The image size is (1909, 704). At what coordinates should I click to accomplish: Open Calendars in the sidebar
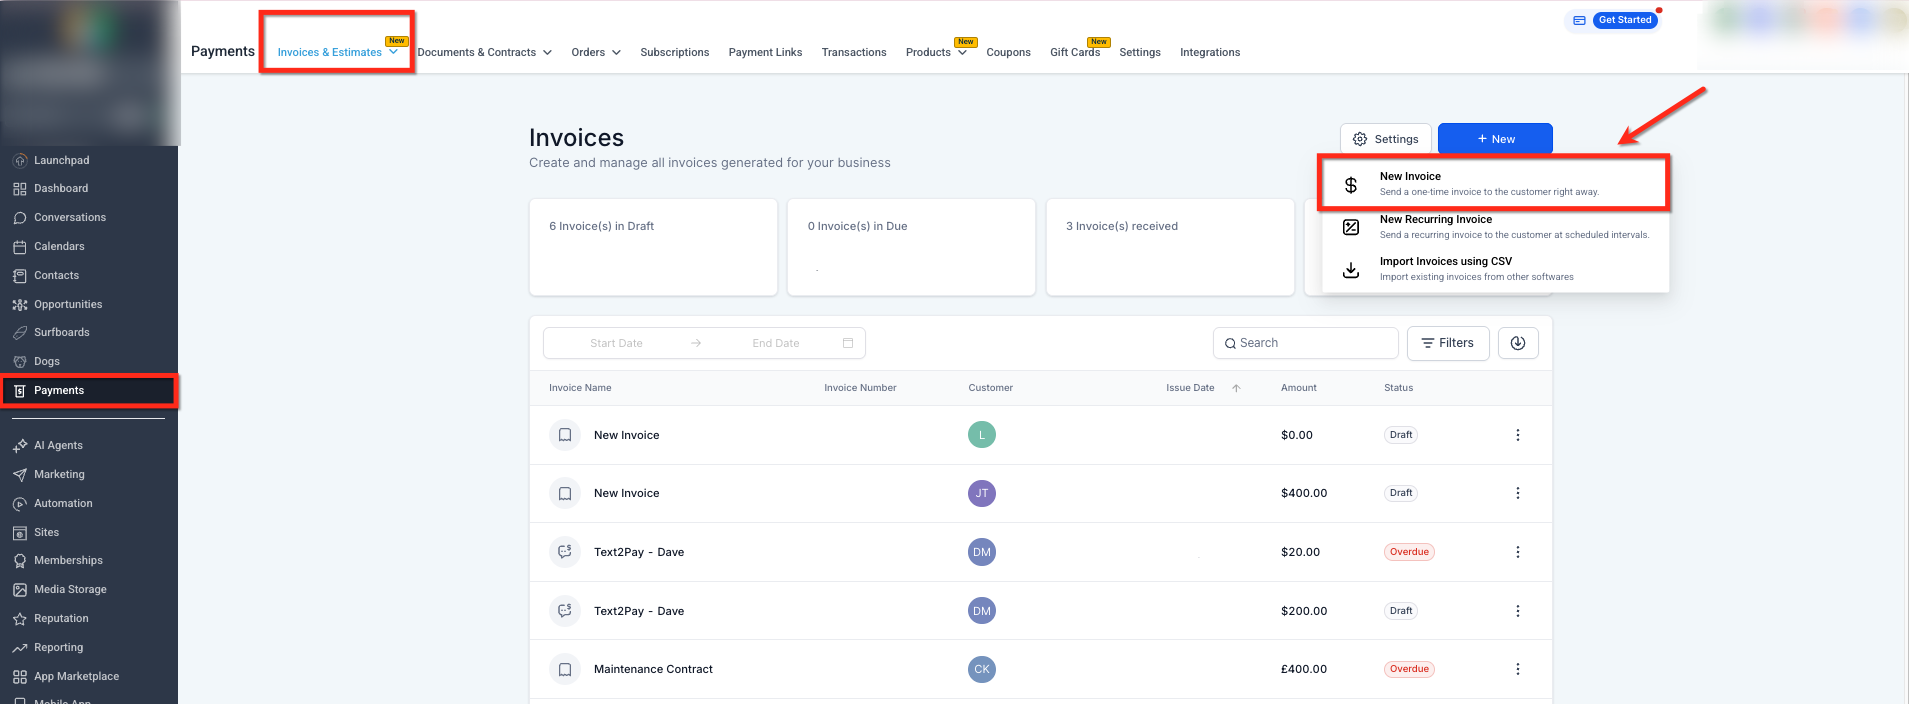point(59,246)
